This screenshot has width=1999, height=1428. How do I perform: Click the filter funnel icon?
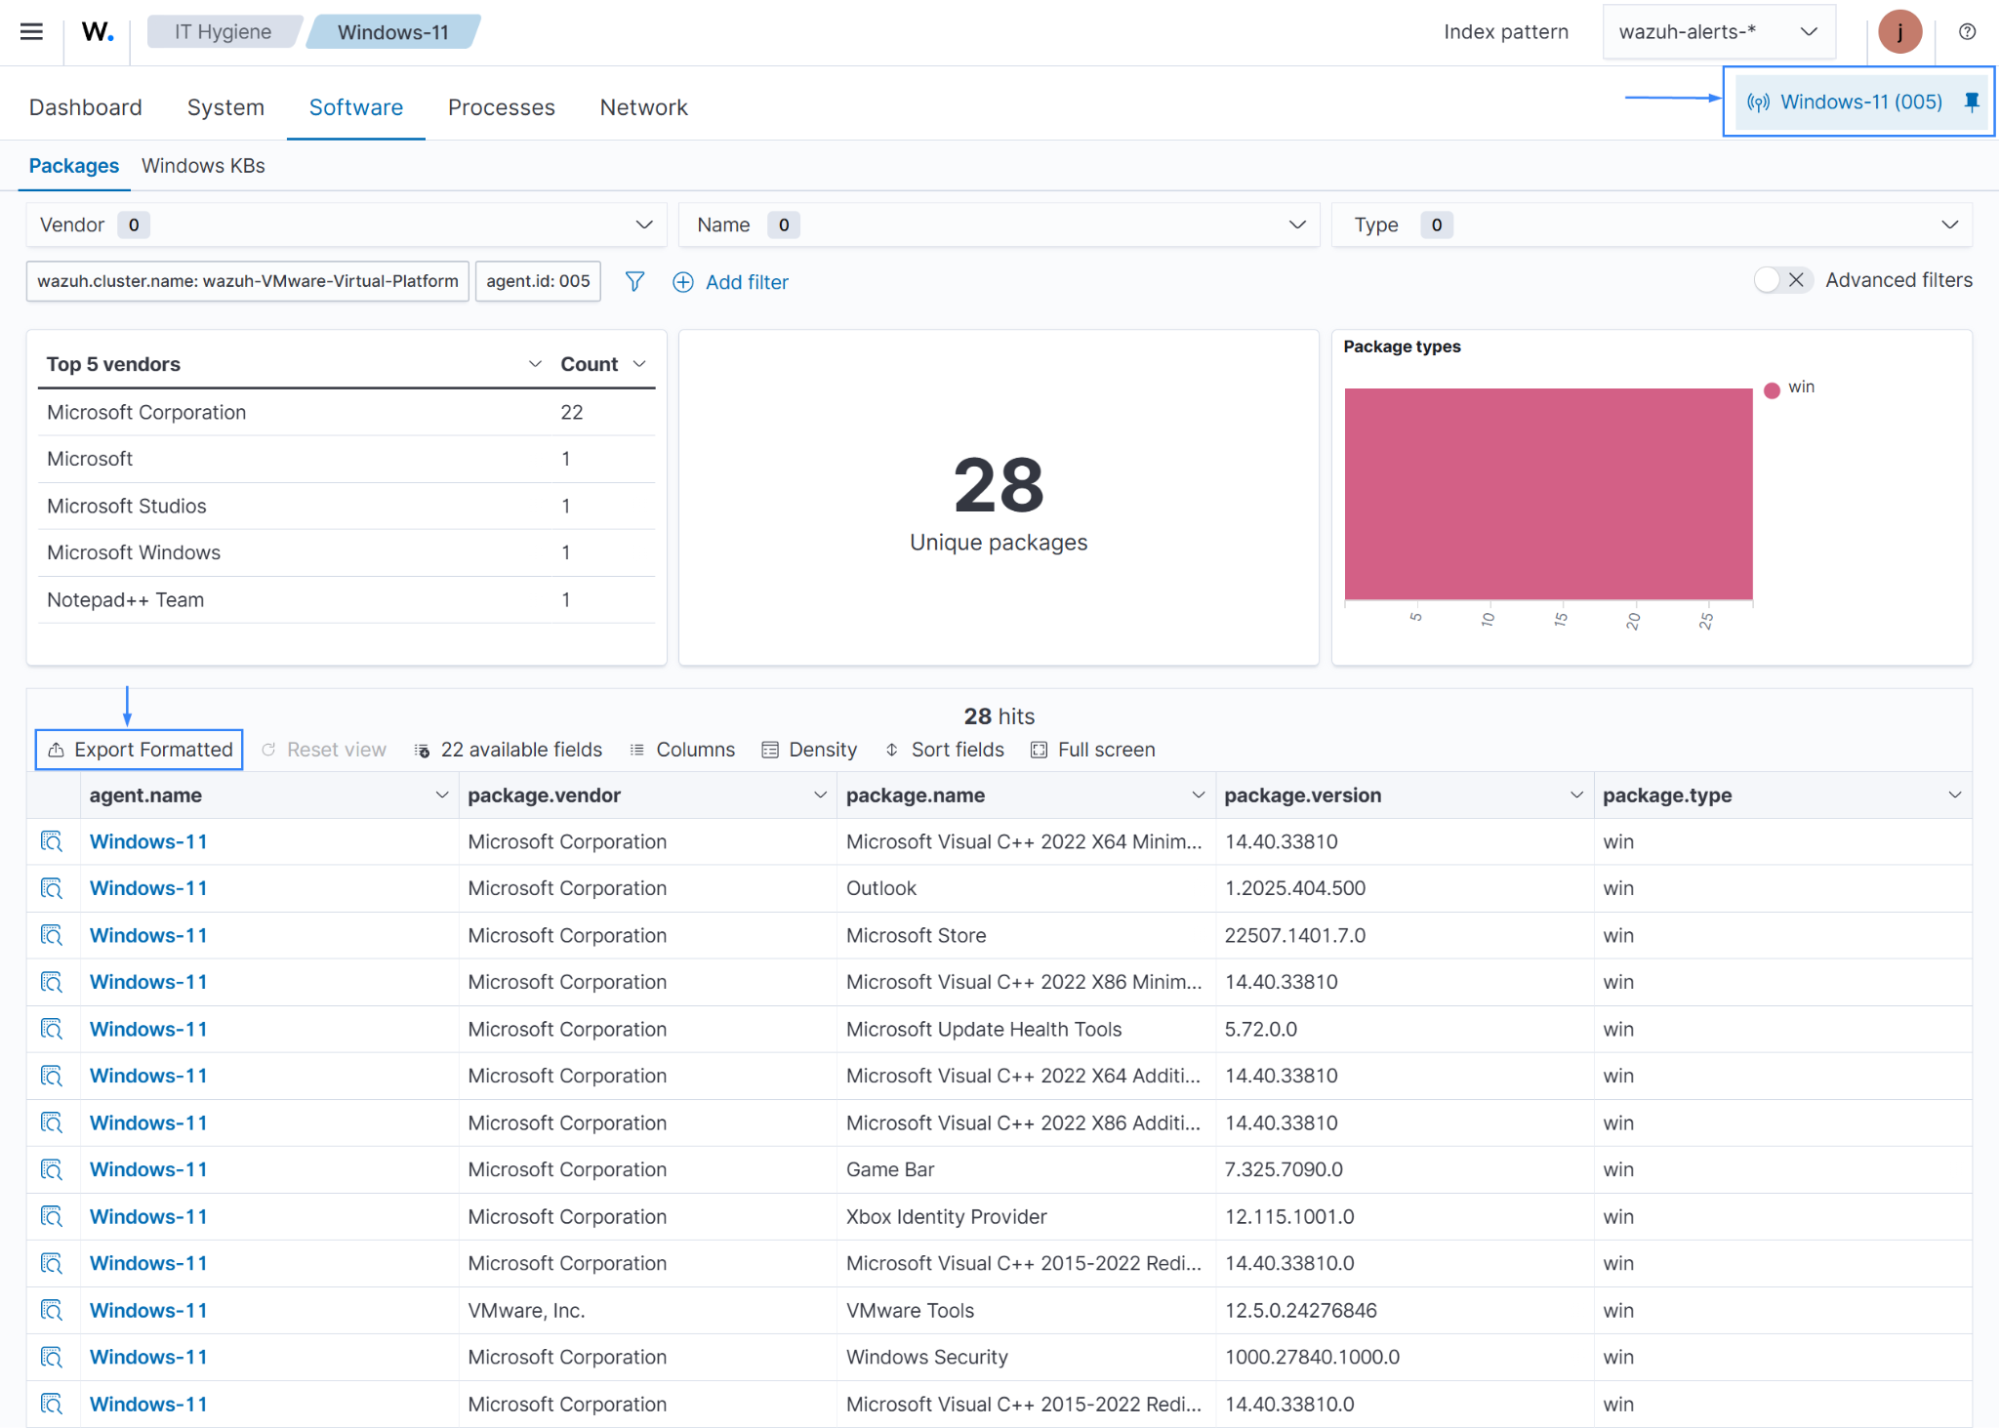click(x=634, y=282)
